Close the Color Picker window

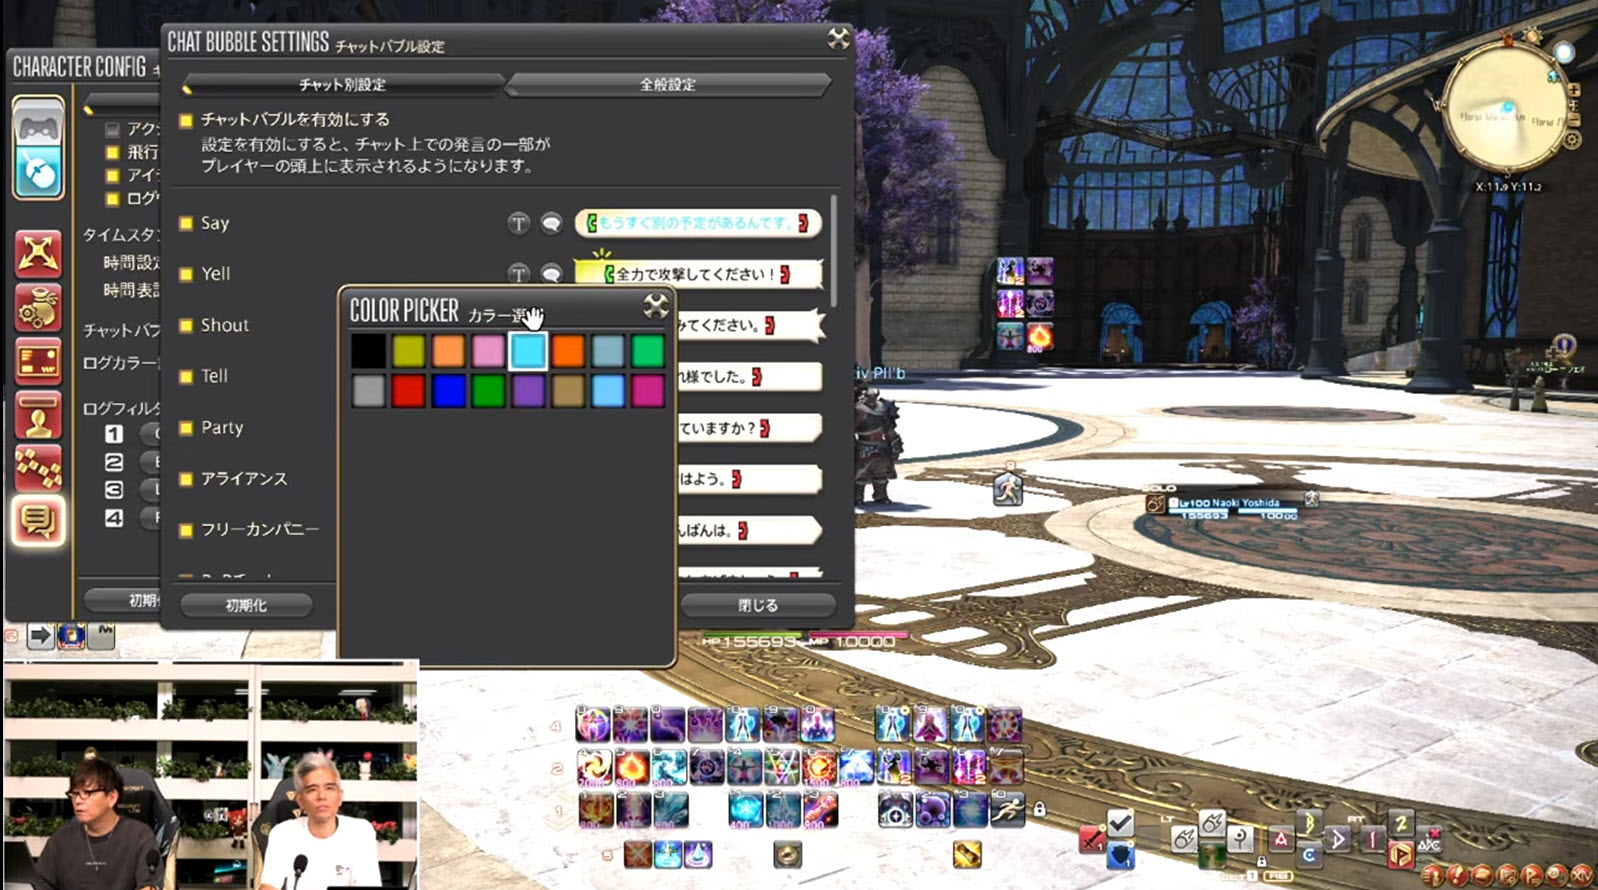point(656,306)
